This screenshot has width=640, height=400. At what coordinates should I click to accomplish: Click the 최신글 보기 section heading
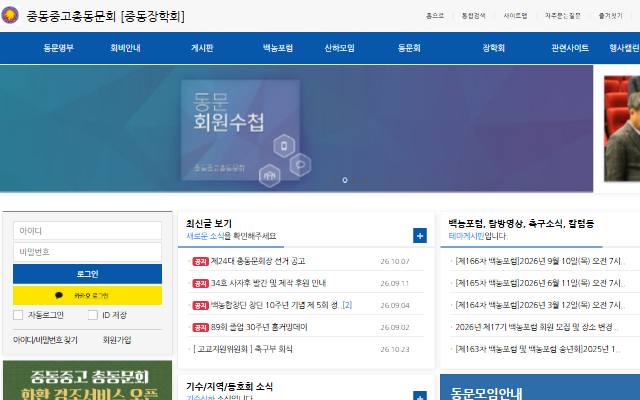pyautogui.click(x=209, y=224)
